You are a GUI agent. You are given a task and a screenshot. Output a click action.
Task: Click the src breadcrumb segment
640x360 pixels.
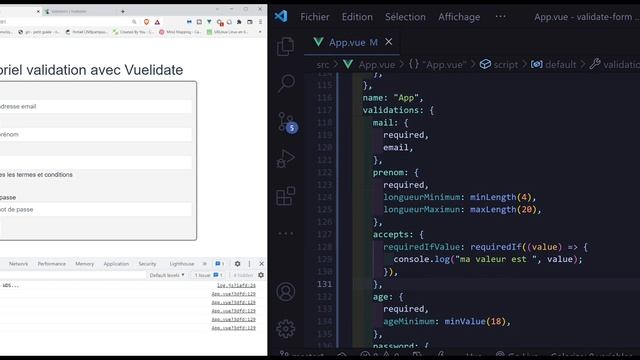coord(322,64)
